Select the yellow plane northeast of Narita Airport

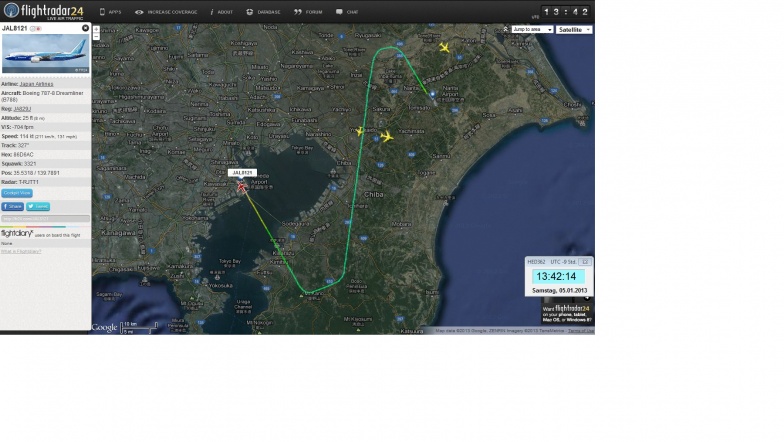click(444, 47)
